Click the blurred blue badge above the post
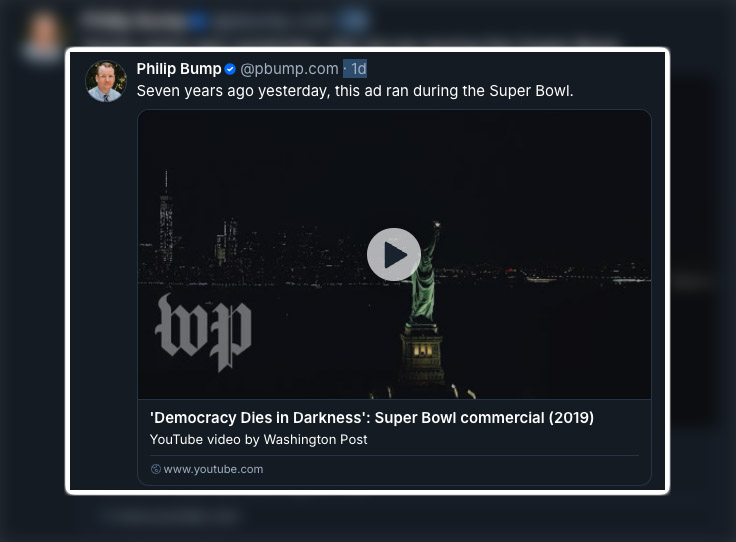Image resolution: width=736 pixels, height=542 pixels. pyautogui.click(x=199, y=20)
